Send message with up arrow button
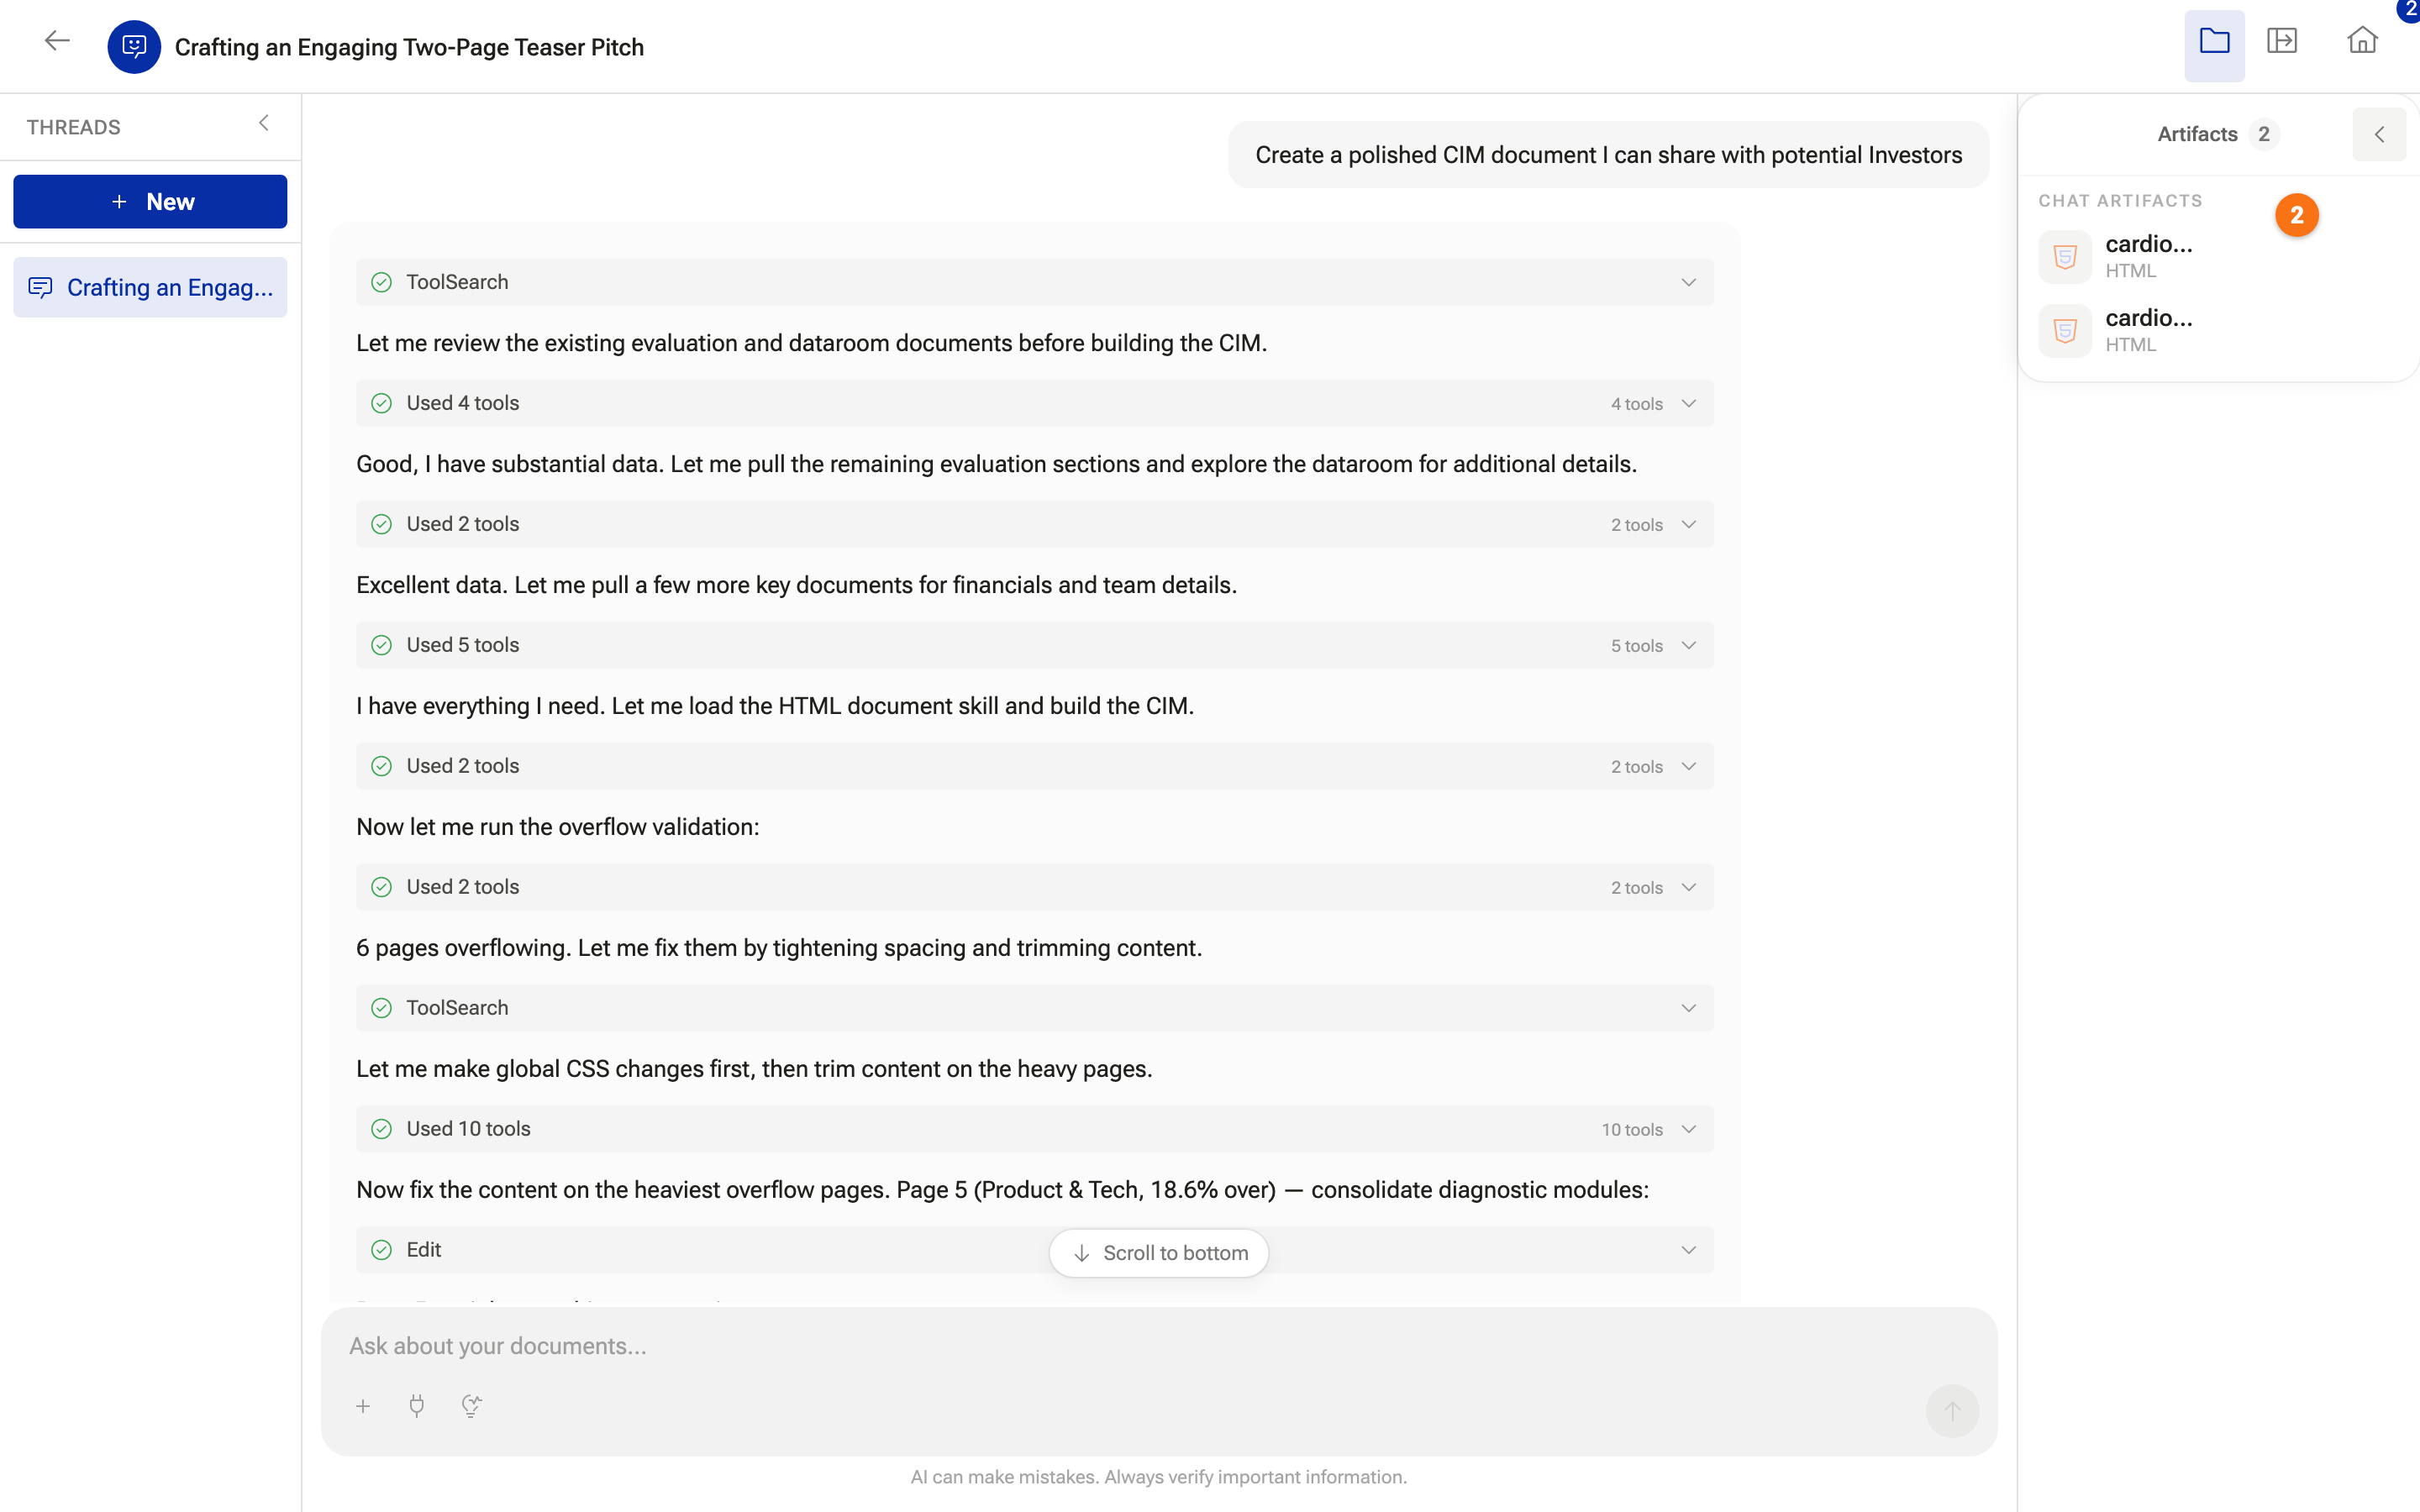2420x1512 pixels. [1951, 1410]
